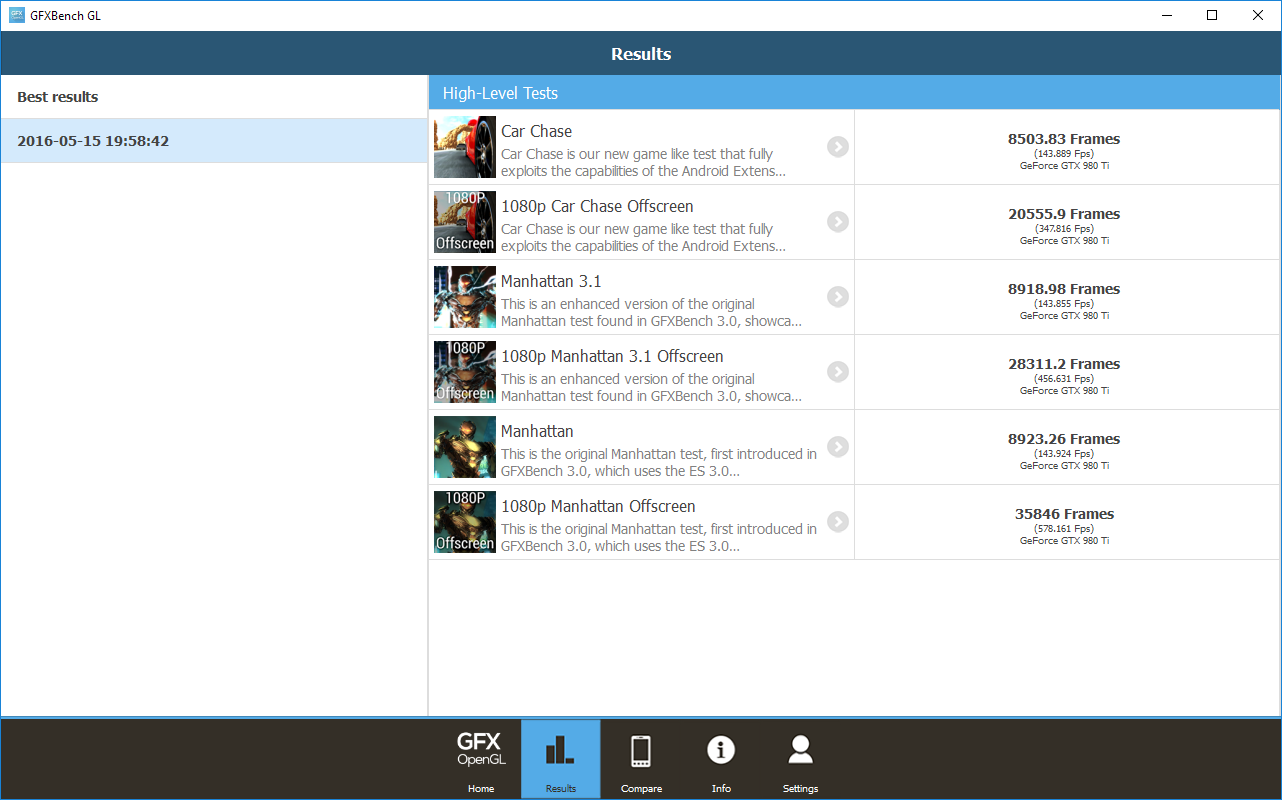Image resolution: width=1282 pixels, height=800 pixels.
Task: Click the 8503.83 Frames result
Action: click(1064, 139)
